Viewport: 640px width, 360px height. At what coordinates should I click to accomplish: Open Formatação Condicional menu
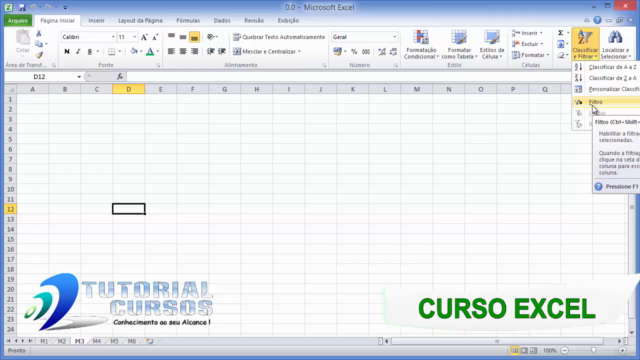(421, 44)
